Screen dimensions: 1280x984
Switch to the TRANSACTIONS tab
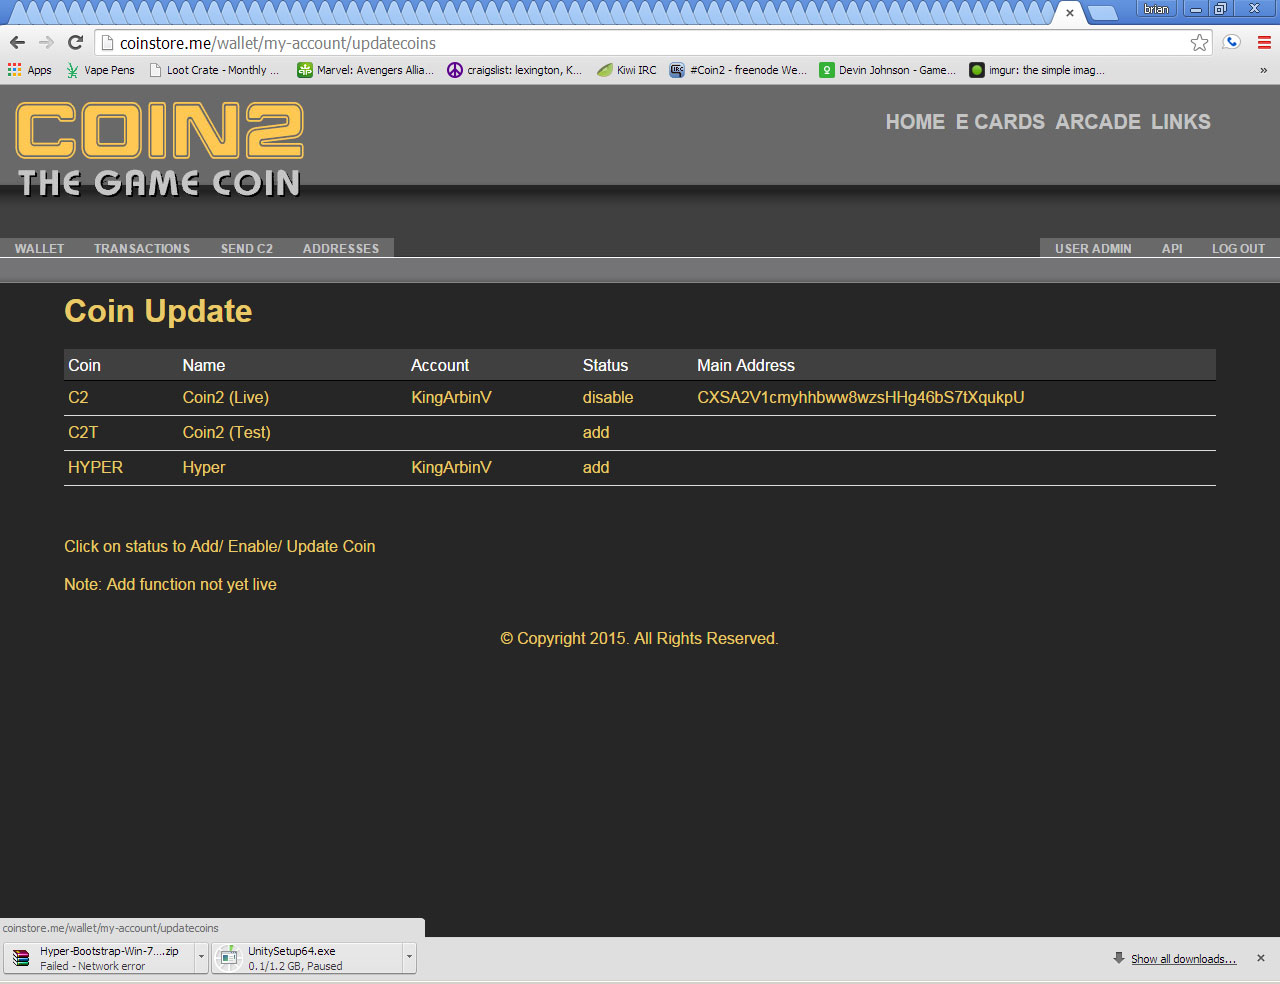click(142, 248)
